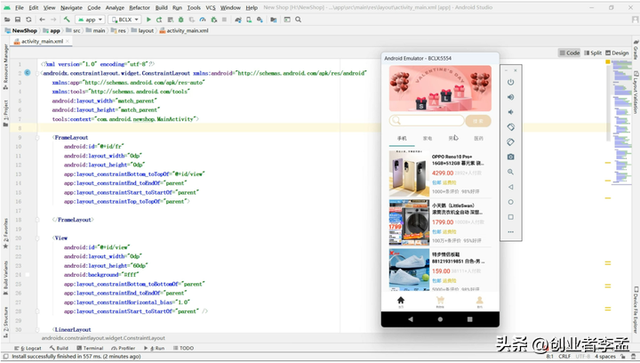Open the app run configuration dropdown
Image resolution: width=640 pixels, height=363 pixels.
(x=90, y=20)
